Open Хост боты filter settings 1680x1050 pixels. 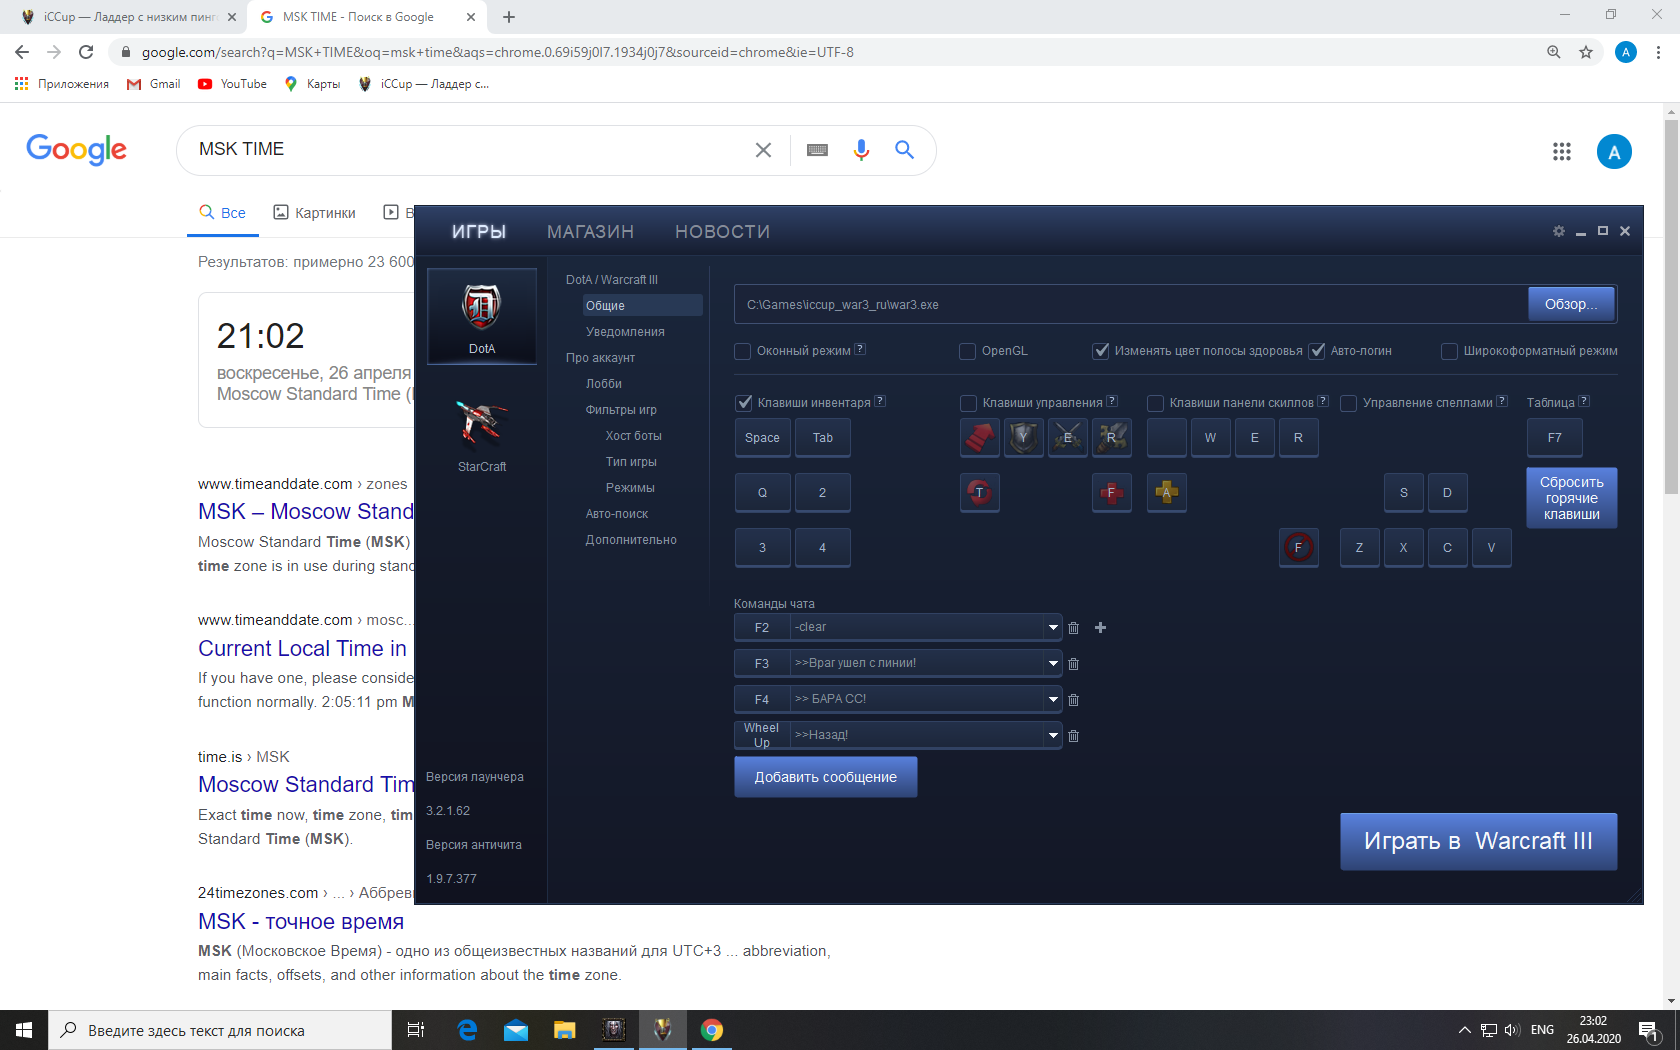pos(633,436)
